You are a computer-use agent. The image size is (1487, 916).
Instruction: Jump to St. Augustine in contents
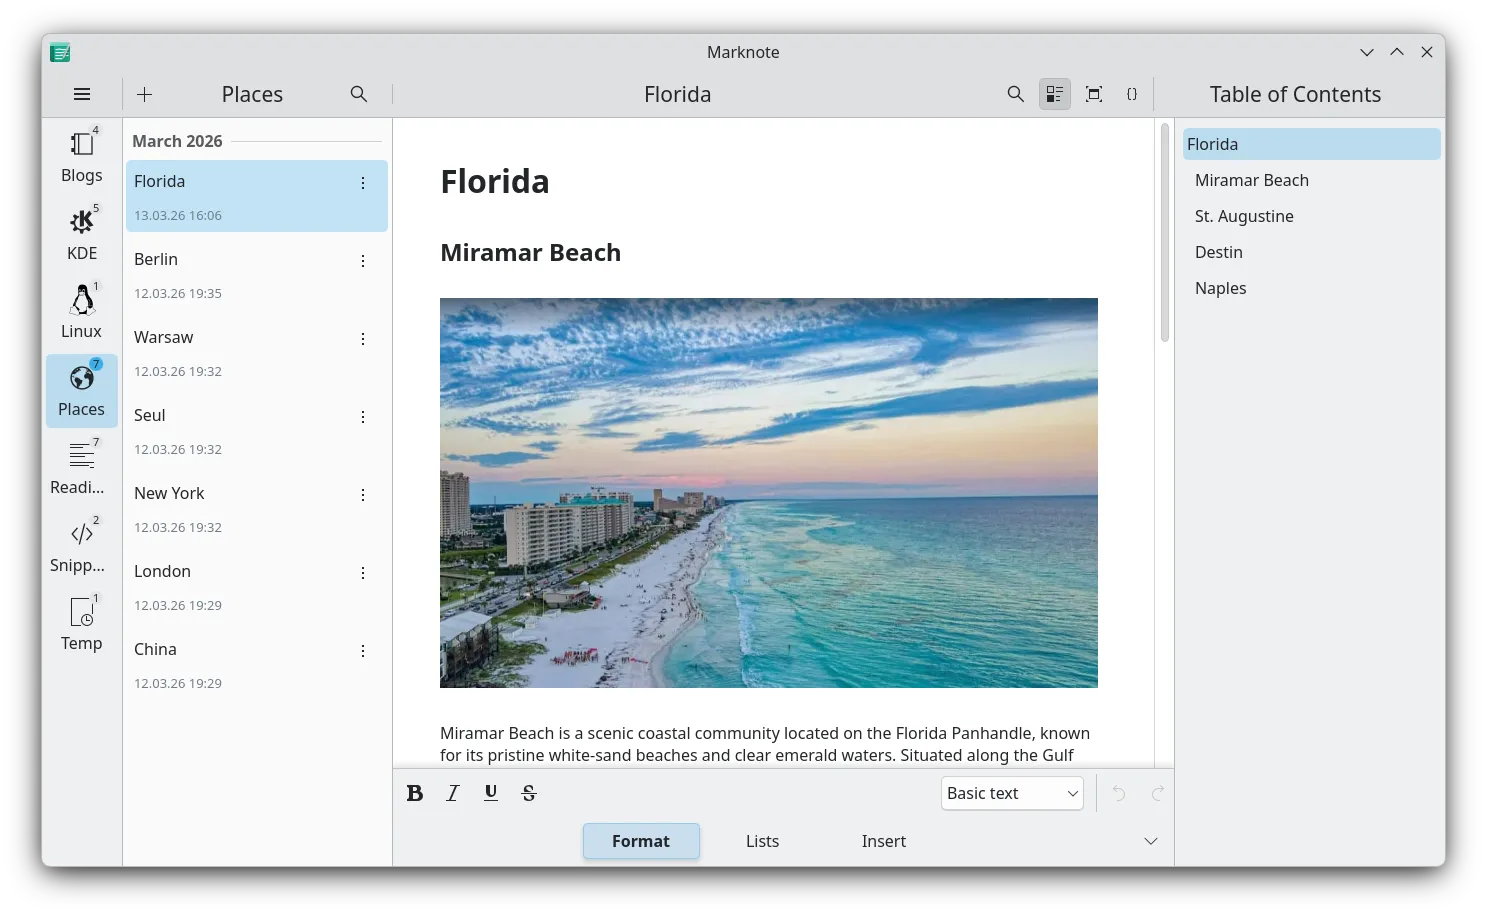pyautogui.click(x=1244, y=216)
